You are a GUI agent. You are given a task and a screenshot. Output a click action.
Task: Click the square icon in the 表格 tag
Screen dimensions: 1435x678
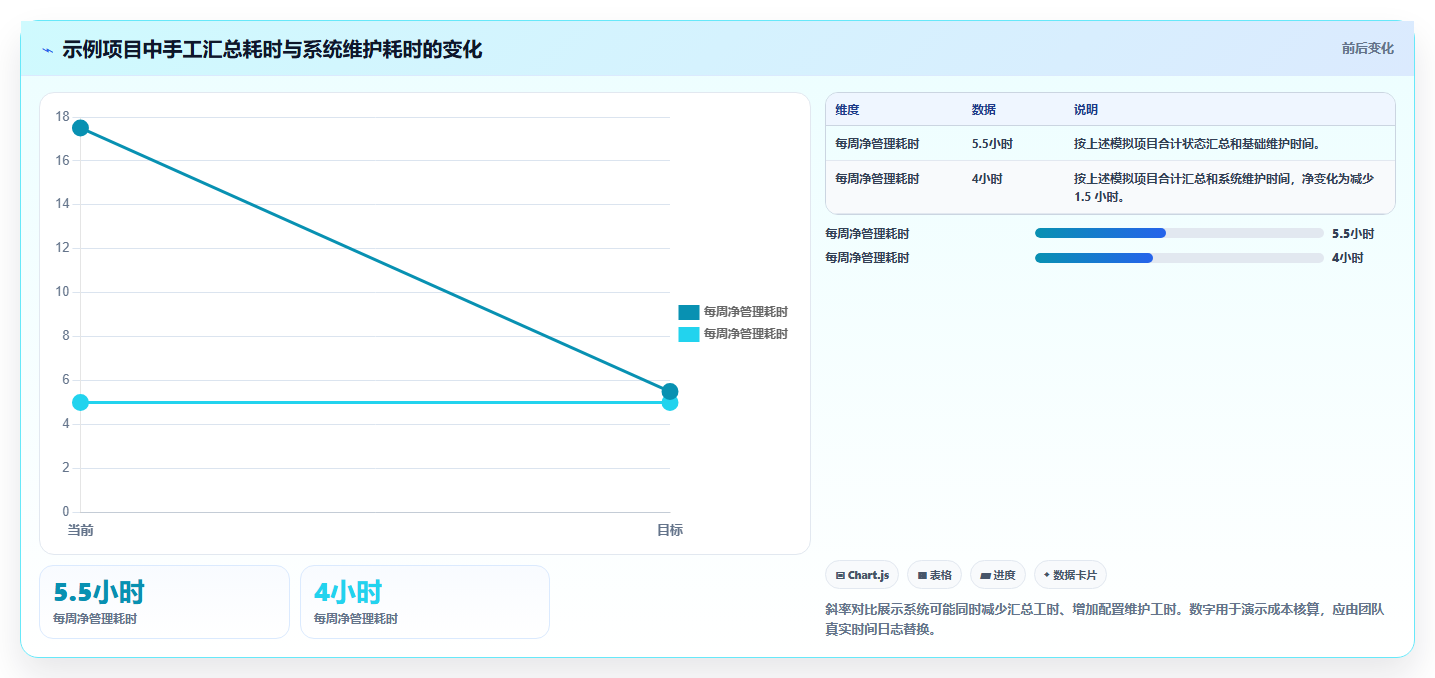coord(922,576)
